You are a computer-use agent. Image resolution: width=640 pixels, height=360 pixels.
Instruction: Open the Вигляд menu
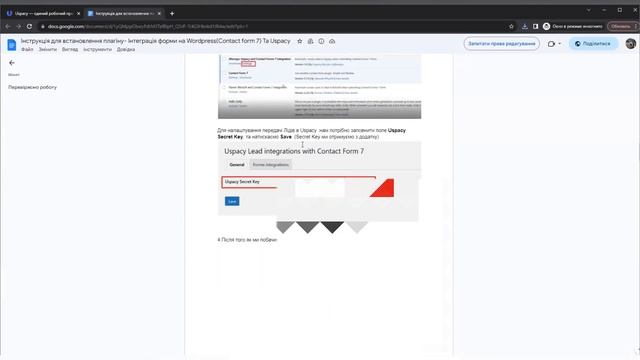coord(70,49)
